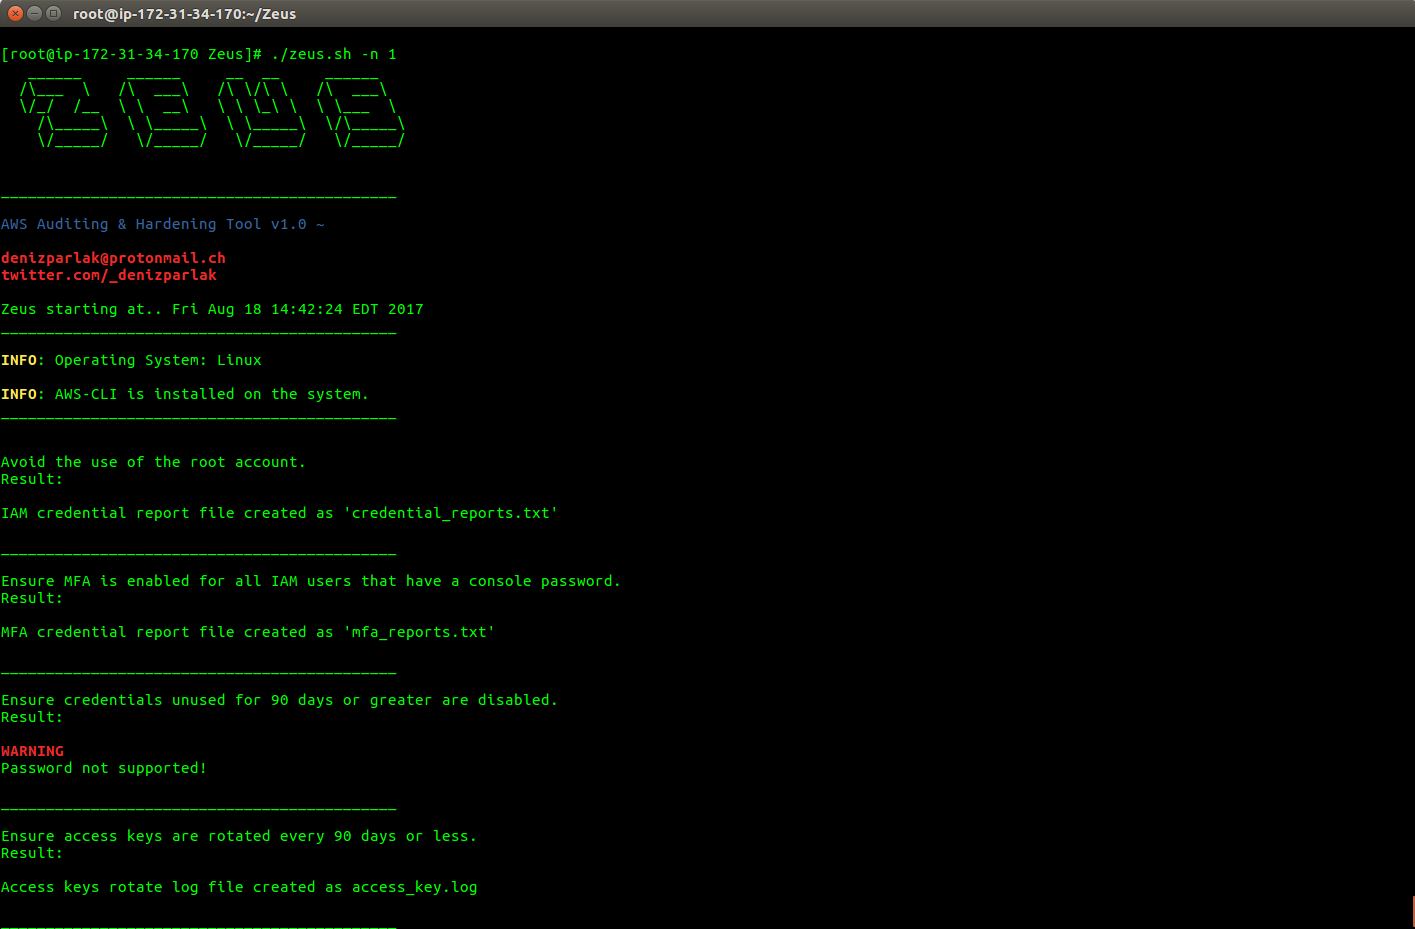This screenshot has height=929, width=1415.
Task: Click 'INFO: AWS-CLI is installed on the system.'
Action: [x=185, y=394]
